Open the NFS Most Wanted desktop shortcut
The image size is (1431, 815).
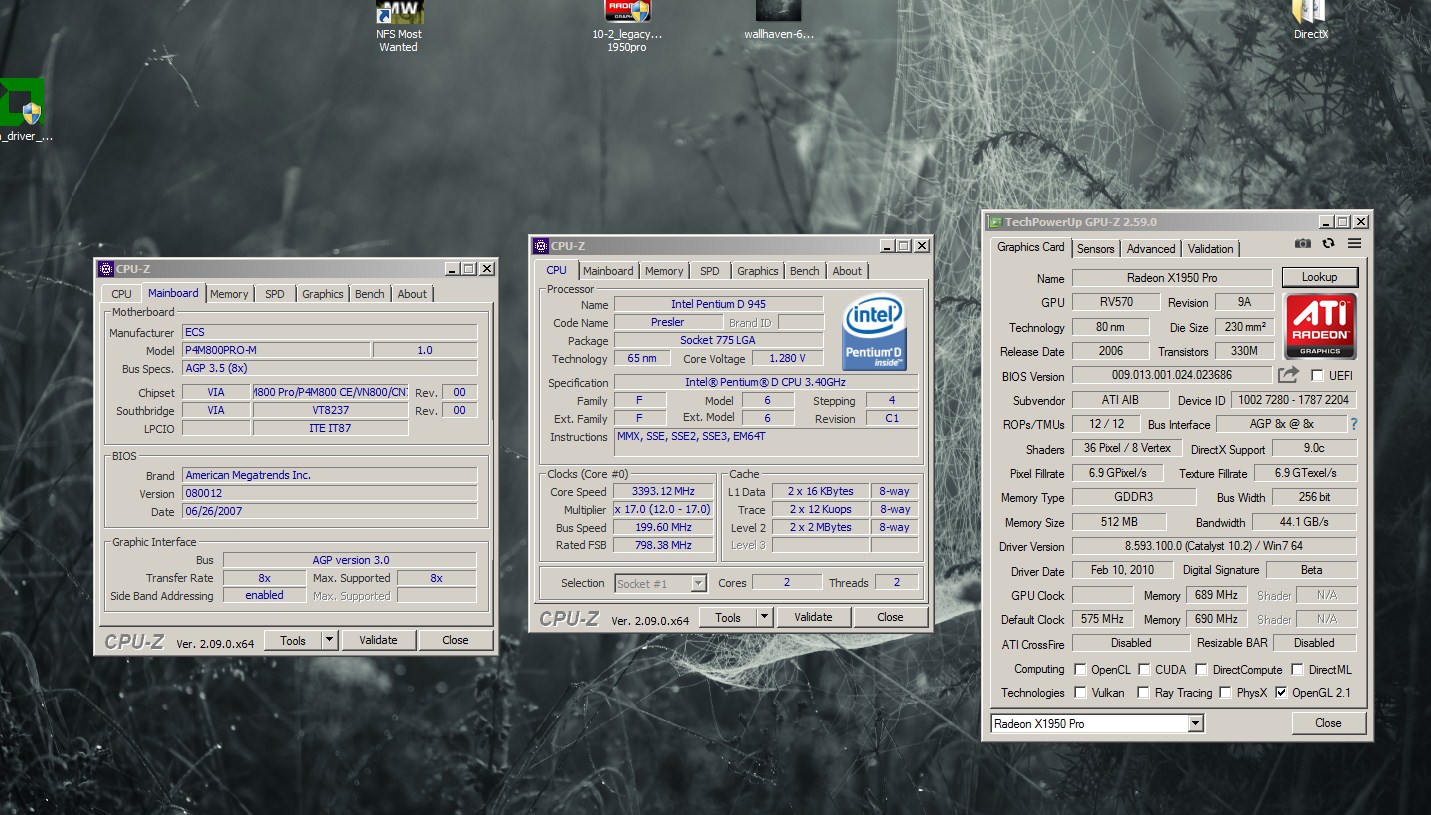[399, 27]
